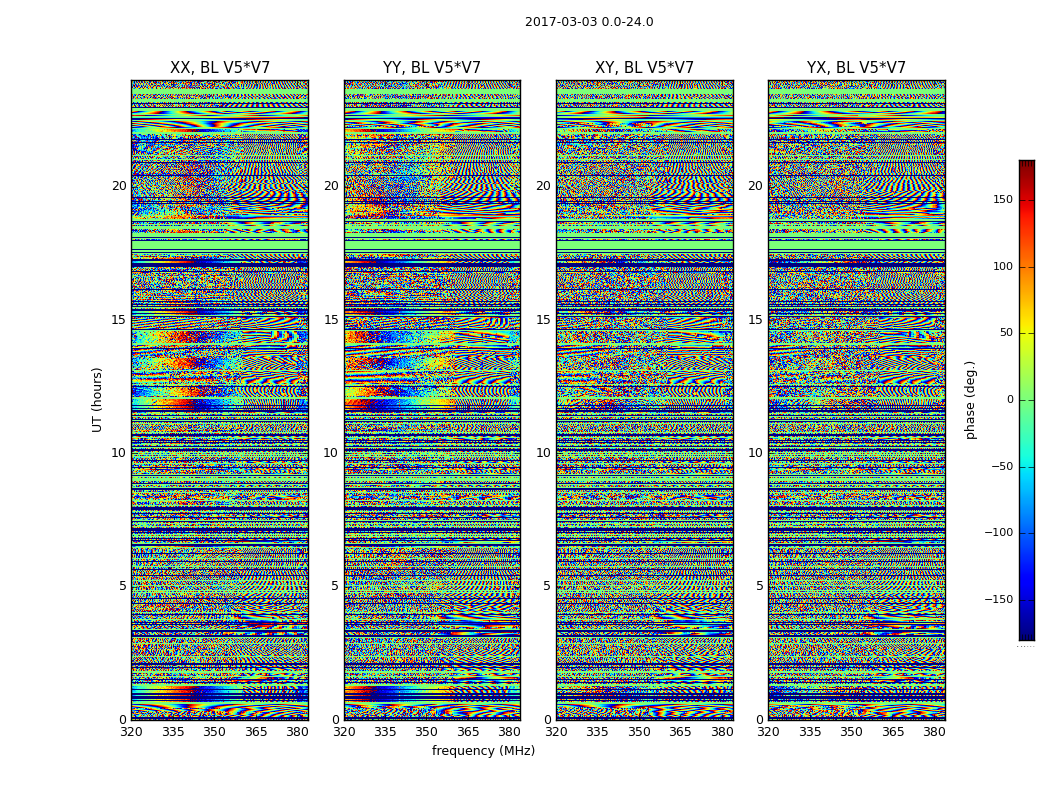Click inside the YX phase plot
The width and height of the screenshot is (1050, 800).
[856, 400]
